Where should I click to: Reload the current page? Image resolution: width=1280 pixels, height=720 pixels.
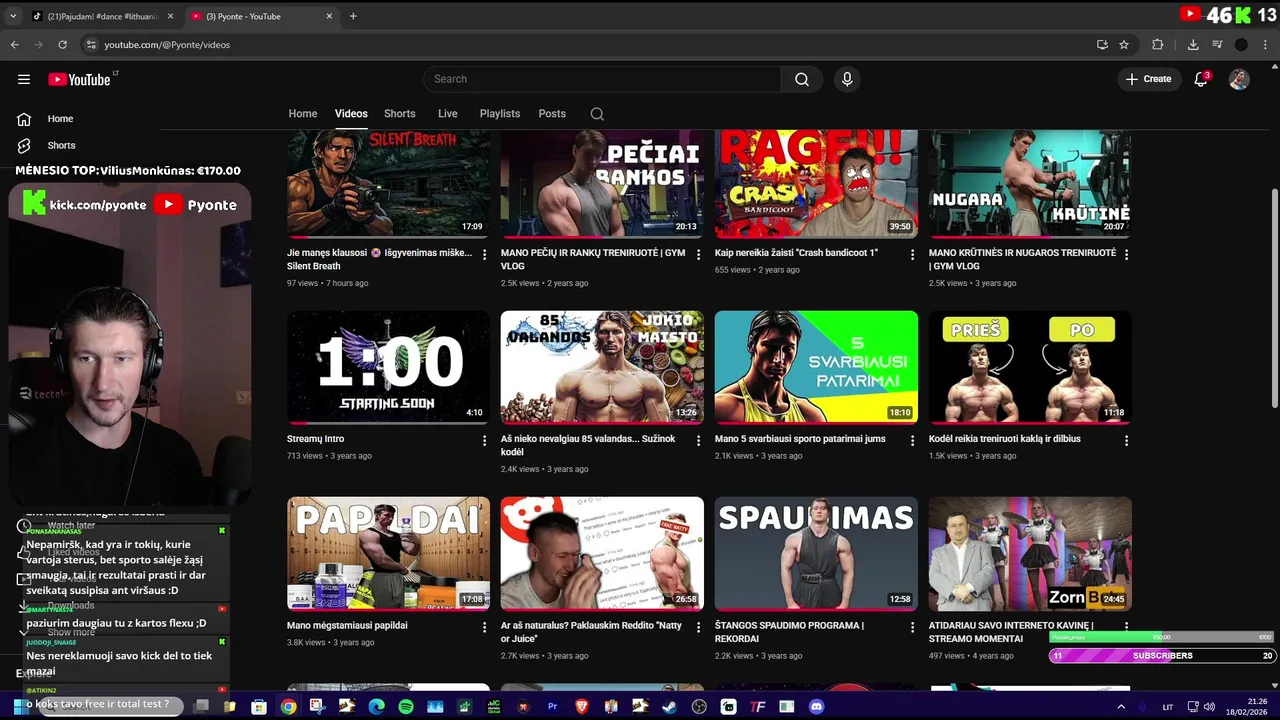62,45
